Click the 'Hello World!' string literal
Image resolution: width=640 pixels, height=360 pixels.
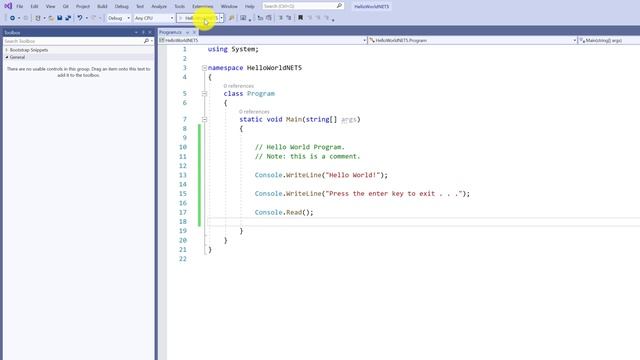point(353,175)
